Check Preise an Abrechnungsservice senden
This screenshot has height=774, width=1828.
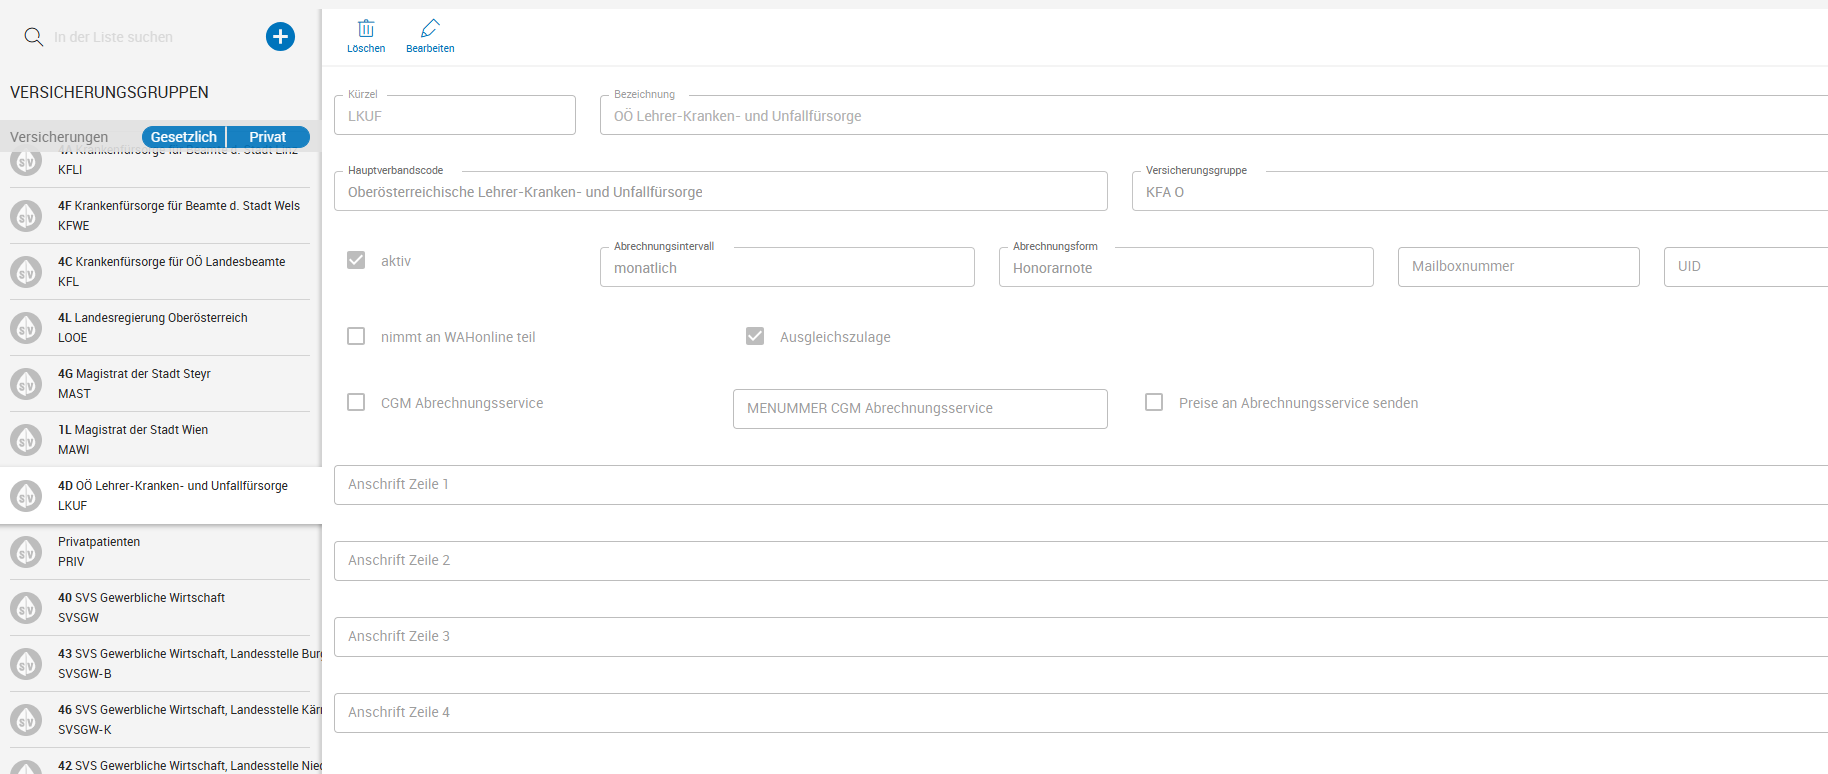click(x=1154, y=402)
